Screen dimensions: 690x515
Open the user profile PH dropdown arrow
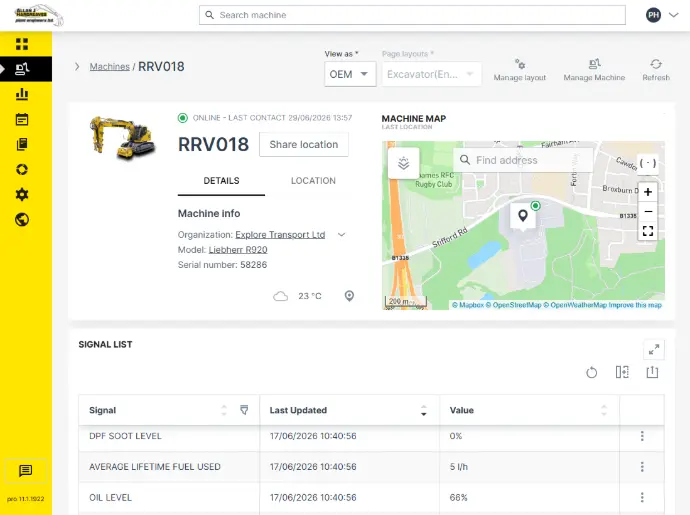(x=673, y=15)
